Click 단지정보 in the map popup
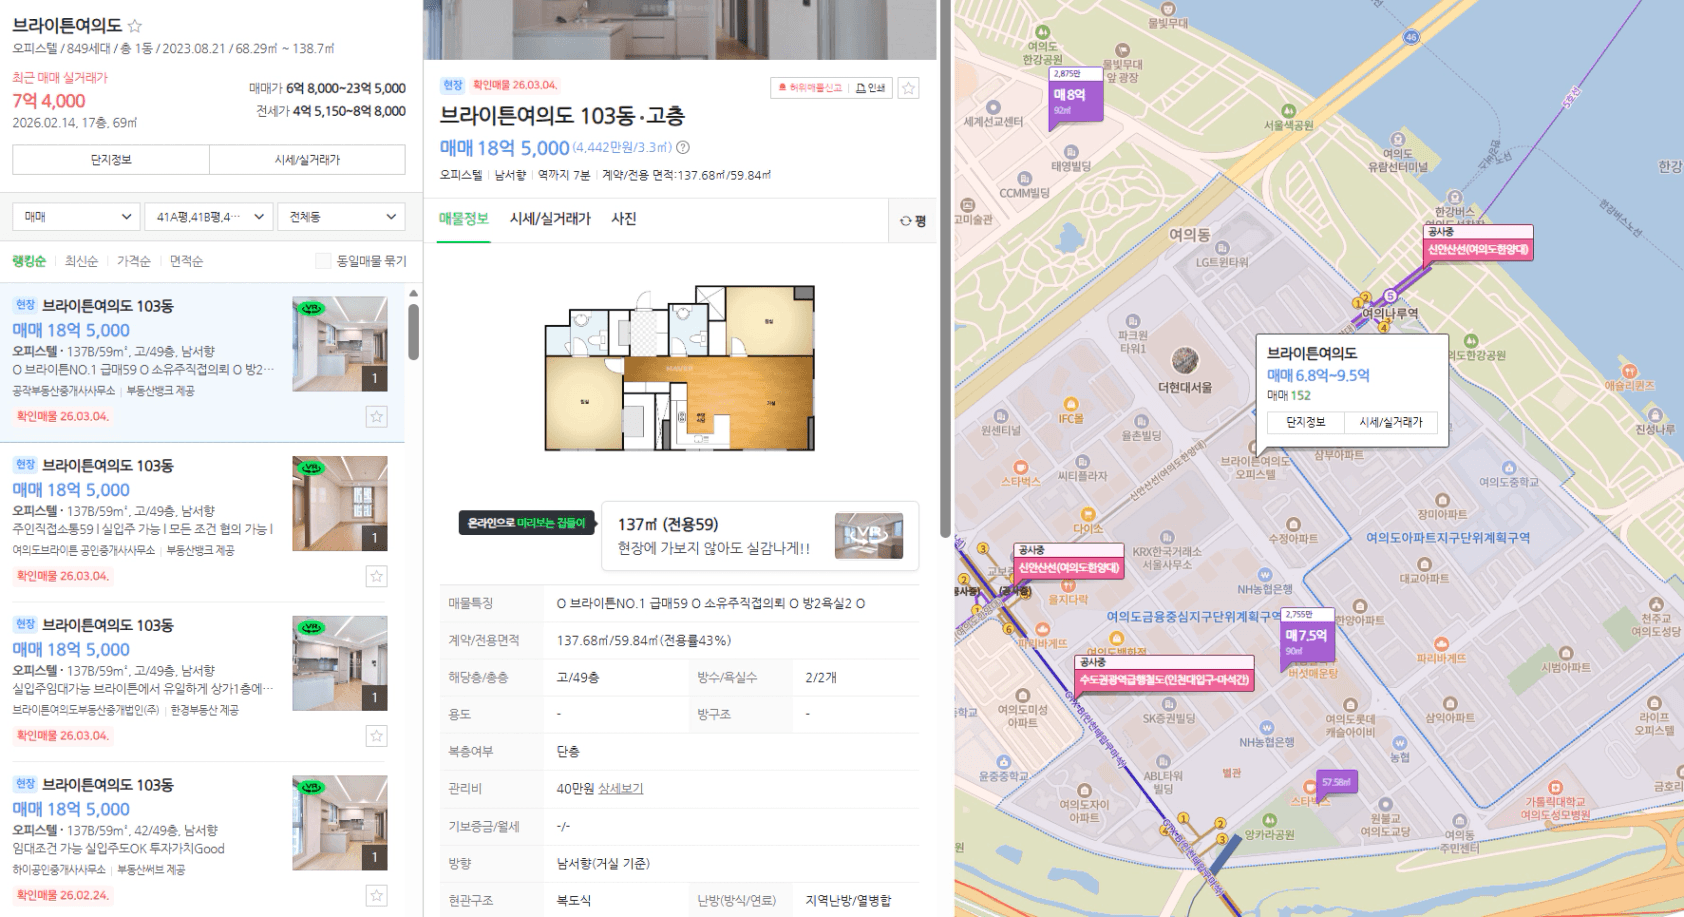The image size is (1684, 917). coord(1306,422)
